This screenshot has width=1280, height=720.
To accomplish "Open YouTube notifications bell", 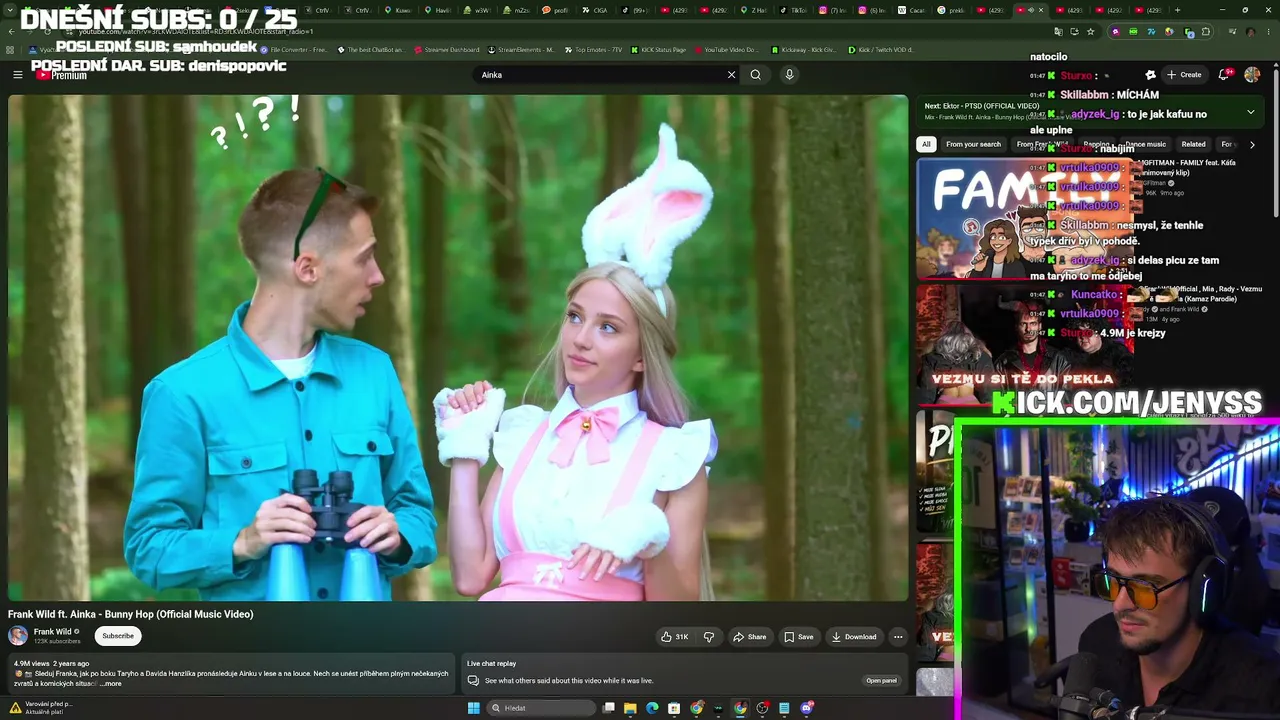I will click(x=1223, y=75).
